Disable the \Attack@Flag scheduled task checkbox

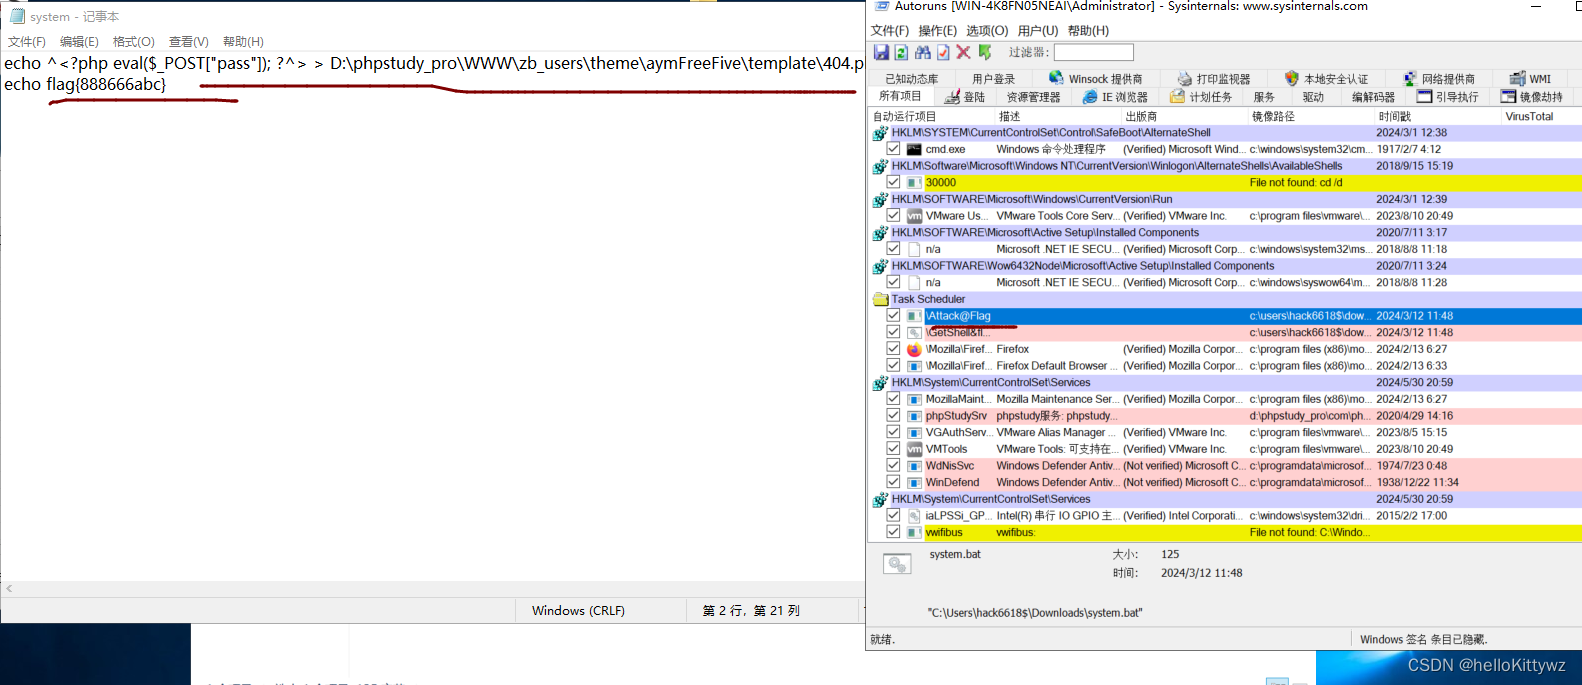[893, 316]
